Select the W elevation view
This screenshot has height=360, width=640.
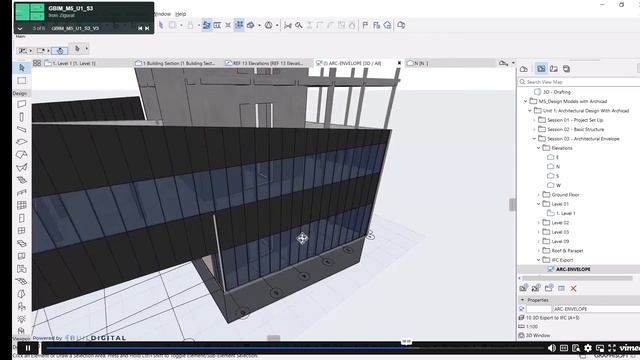(558, 185)
